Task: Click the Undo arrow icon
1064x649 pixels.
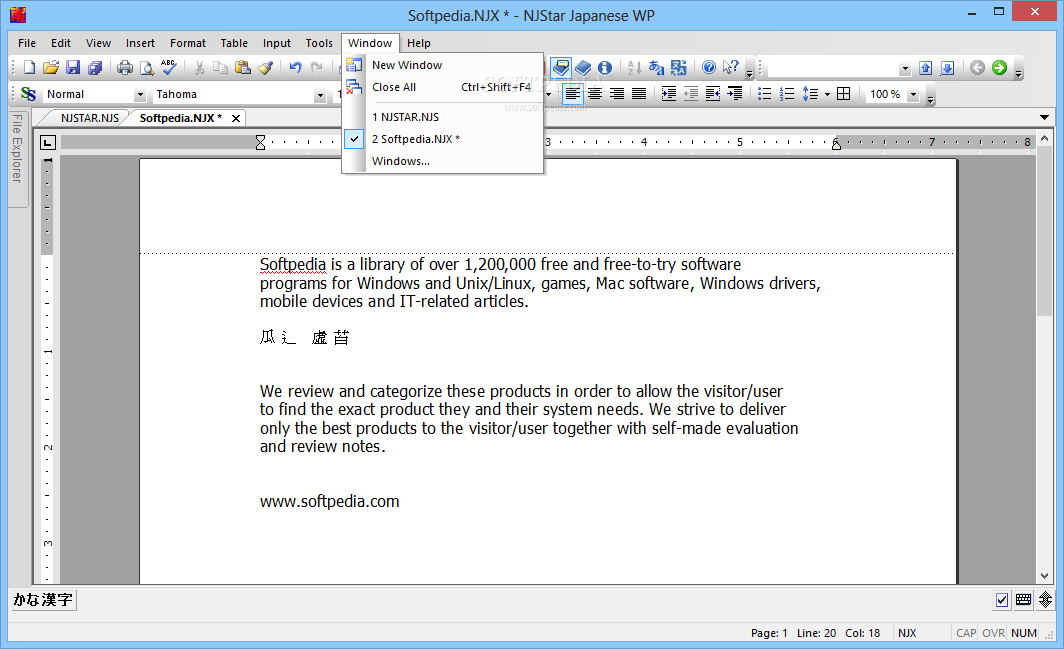Action: click(295, 67)
